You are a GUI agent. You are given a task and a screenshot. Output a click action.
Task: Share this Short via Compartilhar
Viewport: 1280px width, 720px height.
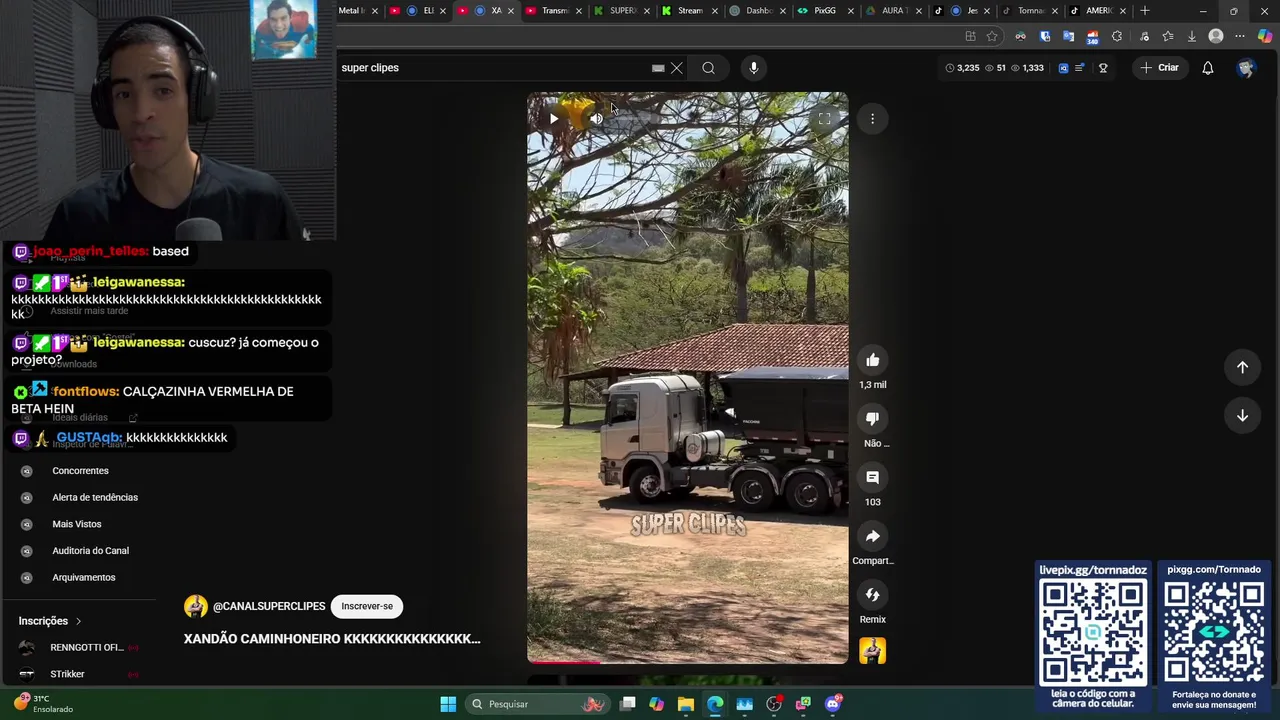[x=872, y=537]
